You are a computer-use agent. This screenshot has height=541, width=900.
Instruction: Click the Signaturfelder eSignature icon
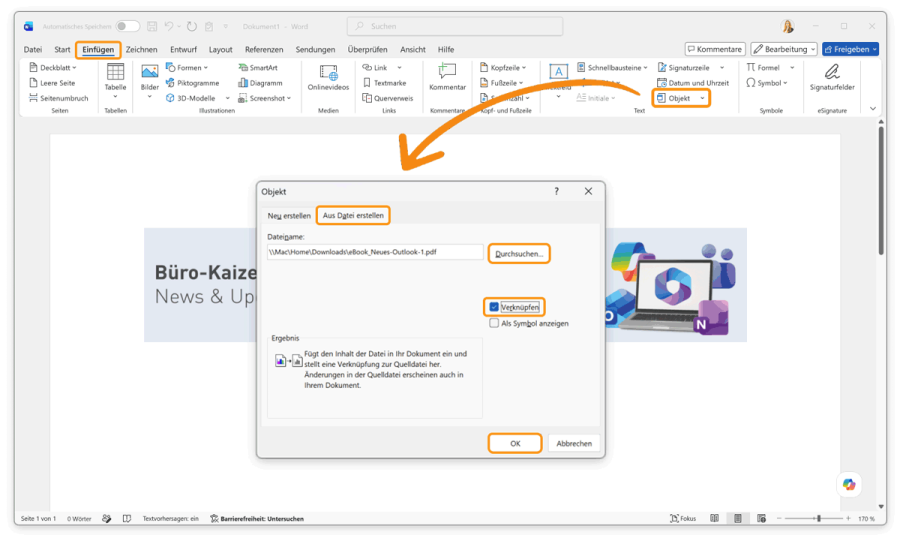click(832, 72)
